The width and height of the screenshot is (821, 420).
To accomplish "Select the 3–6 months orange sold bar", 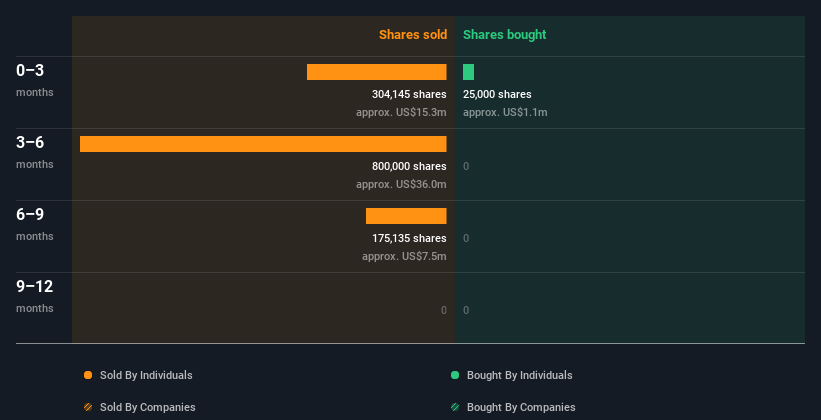I will click(x=263, y=144).
